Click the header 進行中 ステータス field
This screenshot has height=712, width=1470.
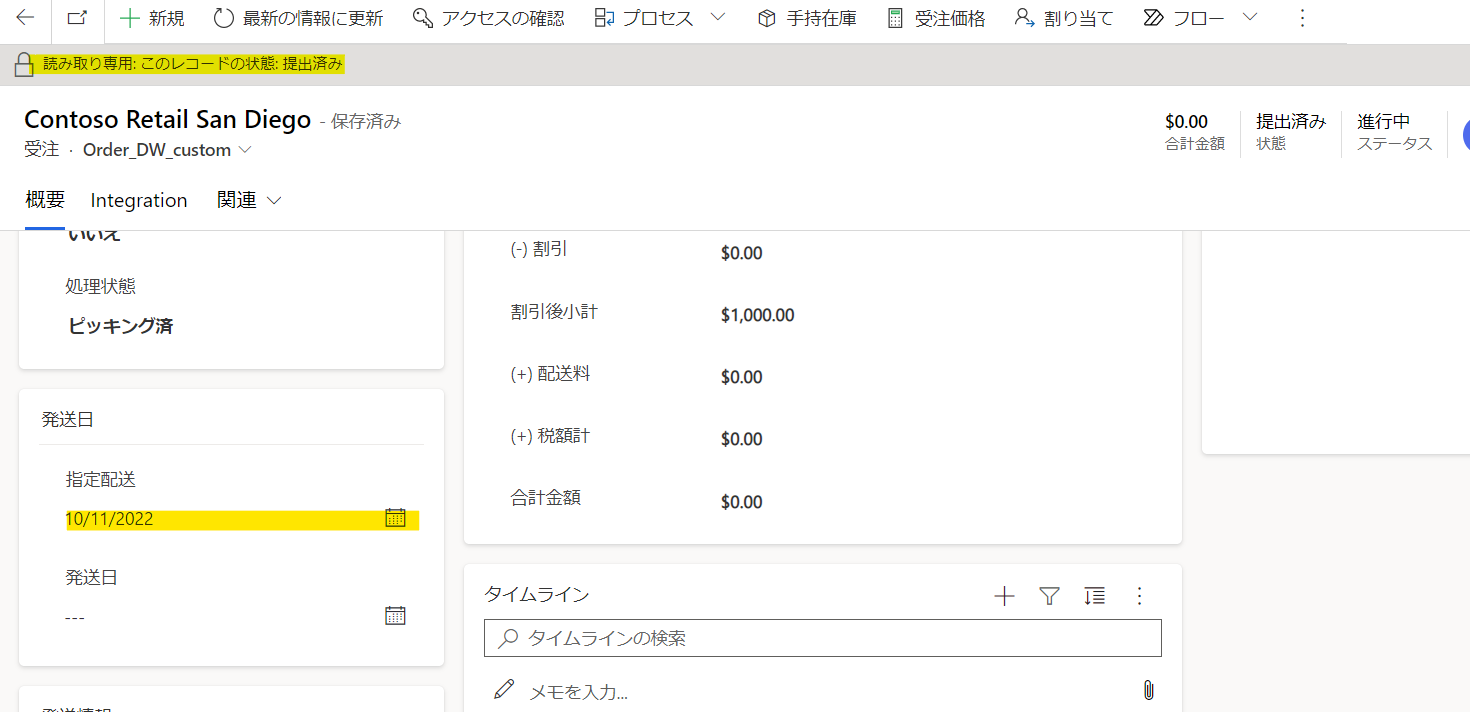[x=1394, y=132]
